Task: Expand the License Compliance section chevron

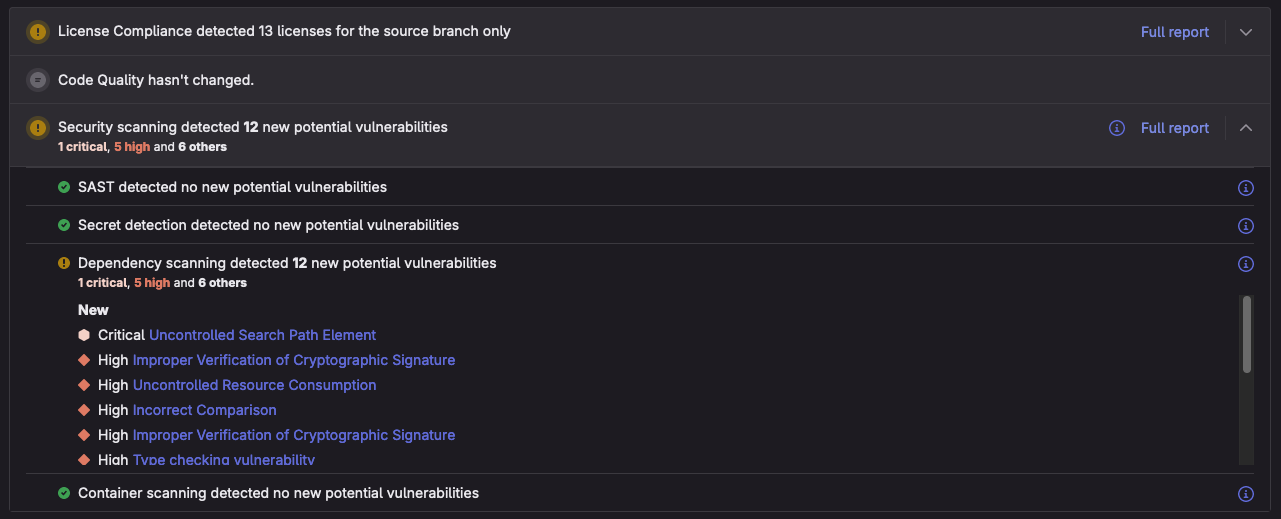Action: click(1246, 32)
